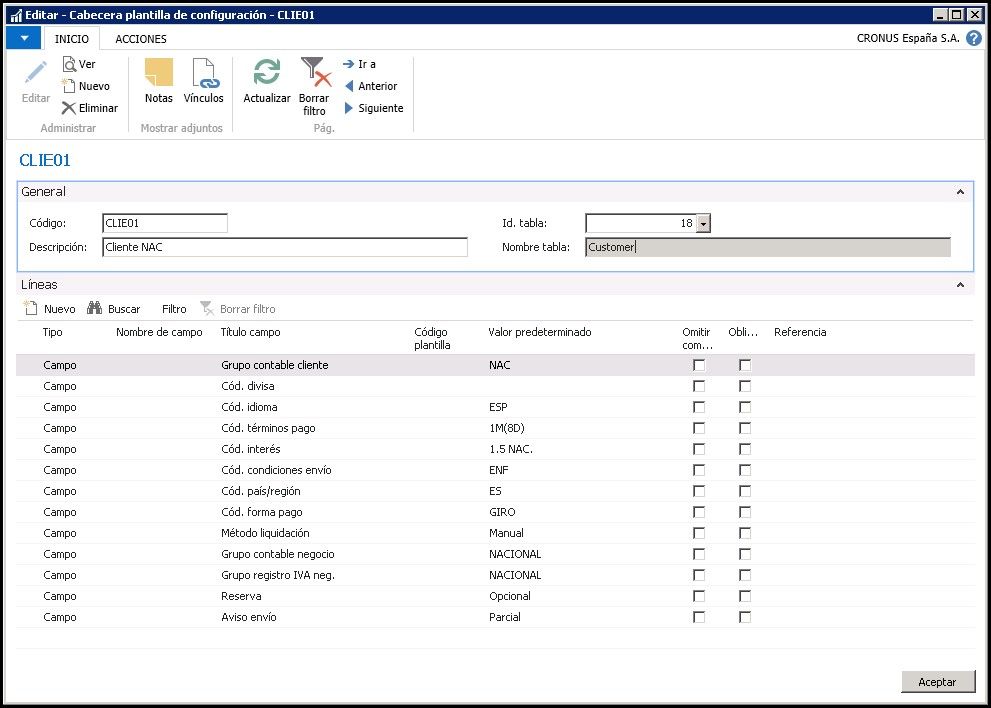
Task: Click Nuevo icon in the Líneas toolbar
Action: click(30, 309)
